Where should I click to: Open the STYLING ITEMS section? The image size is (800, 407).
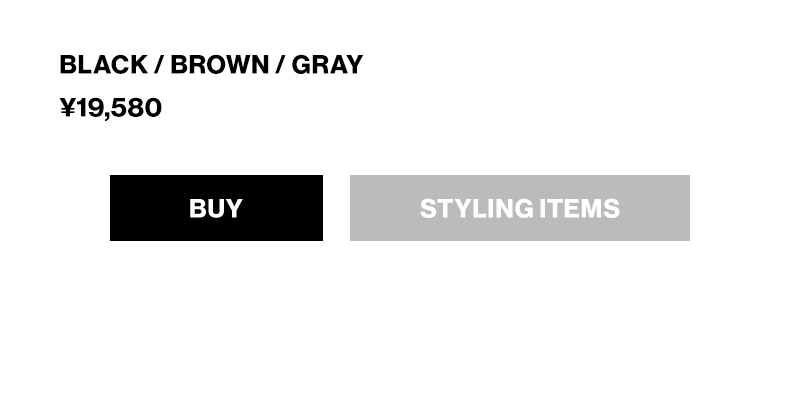pyautogui.click(x=519, y=208)
